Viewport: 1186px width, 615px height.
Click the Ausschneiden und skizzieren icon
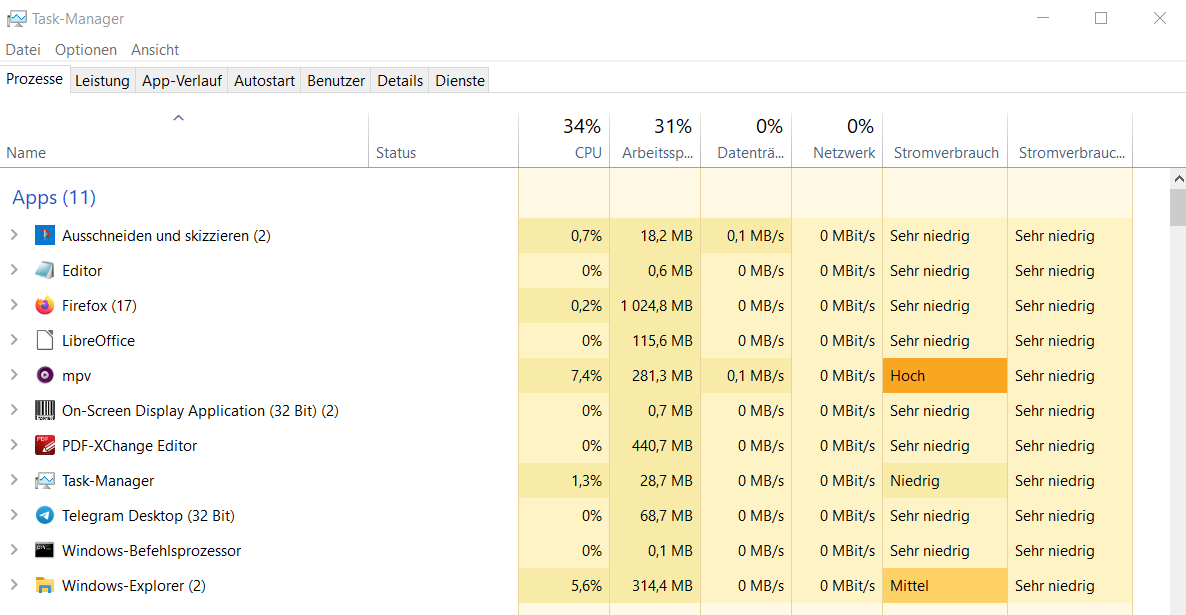coord(44,236)
